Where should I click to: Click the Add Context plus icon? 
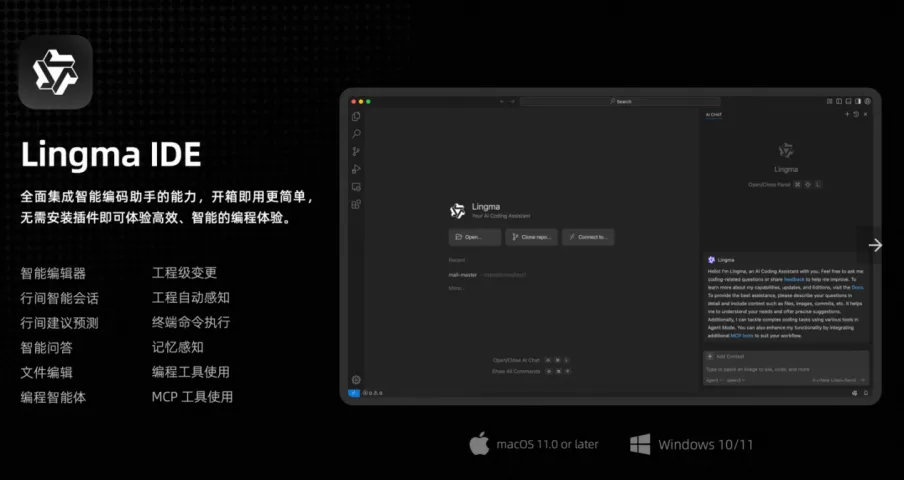pyautogui.click(x=710, y=357)
